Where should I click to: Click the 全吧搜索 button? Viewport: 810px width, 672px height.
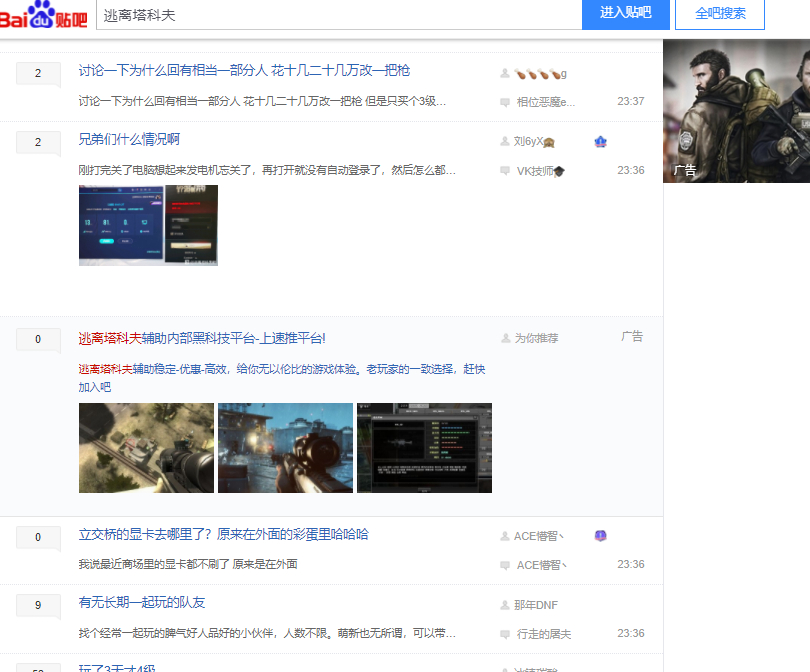pyautogui.click(x=720, y=14)
